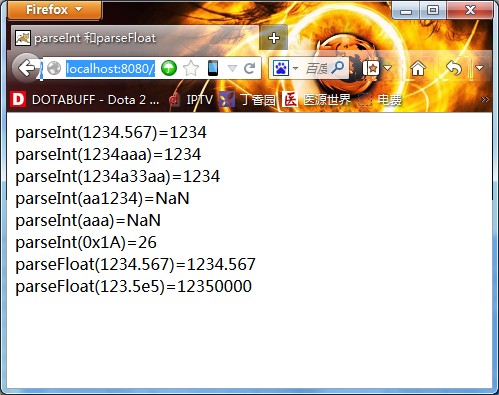The image size is (499, 395).
Task: Open the search engine selector arrow
Action: tap(295, 69)
